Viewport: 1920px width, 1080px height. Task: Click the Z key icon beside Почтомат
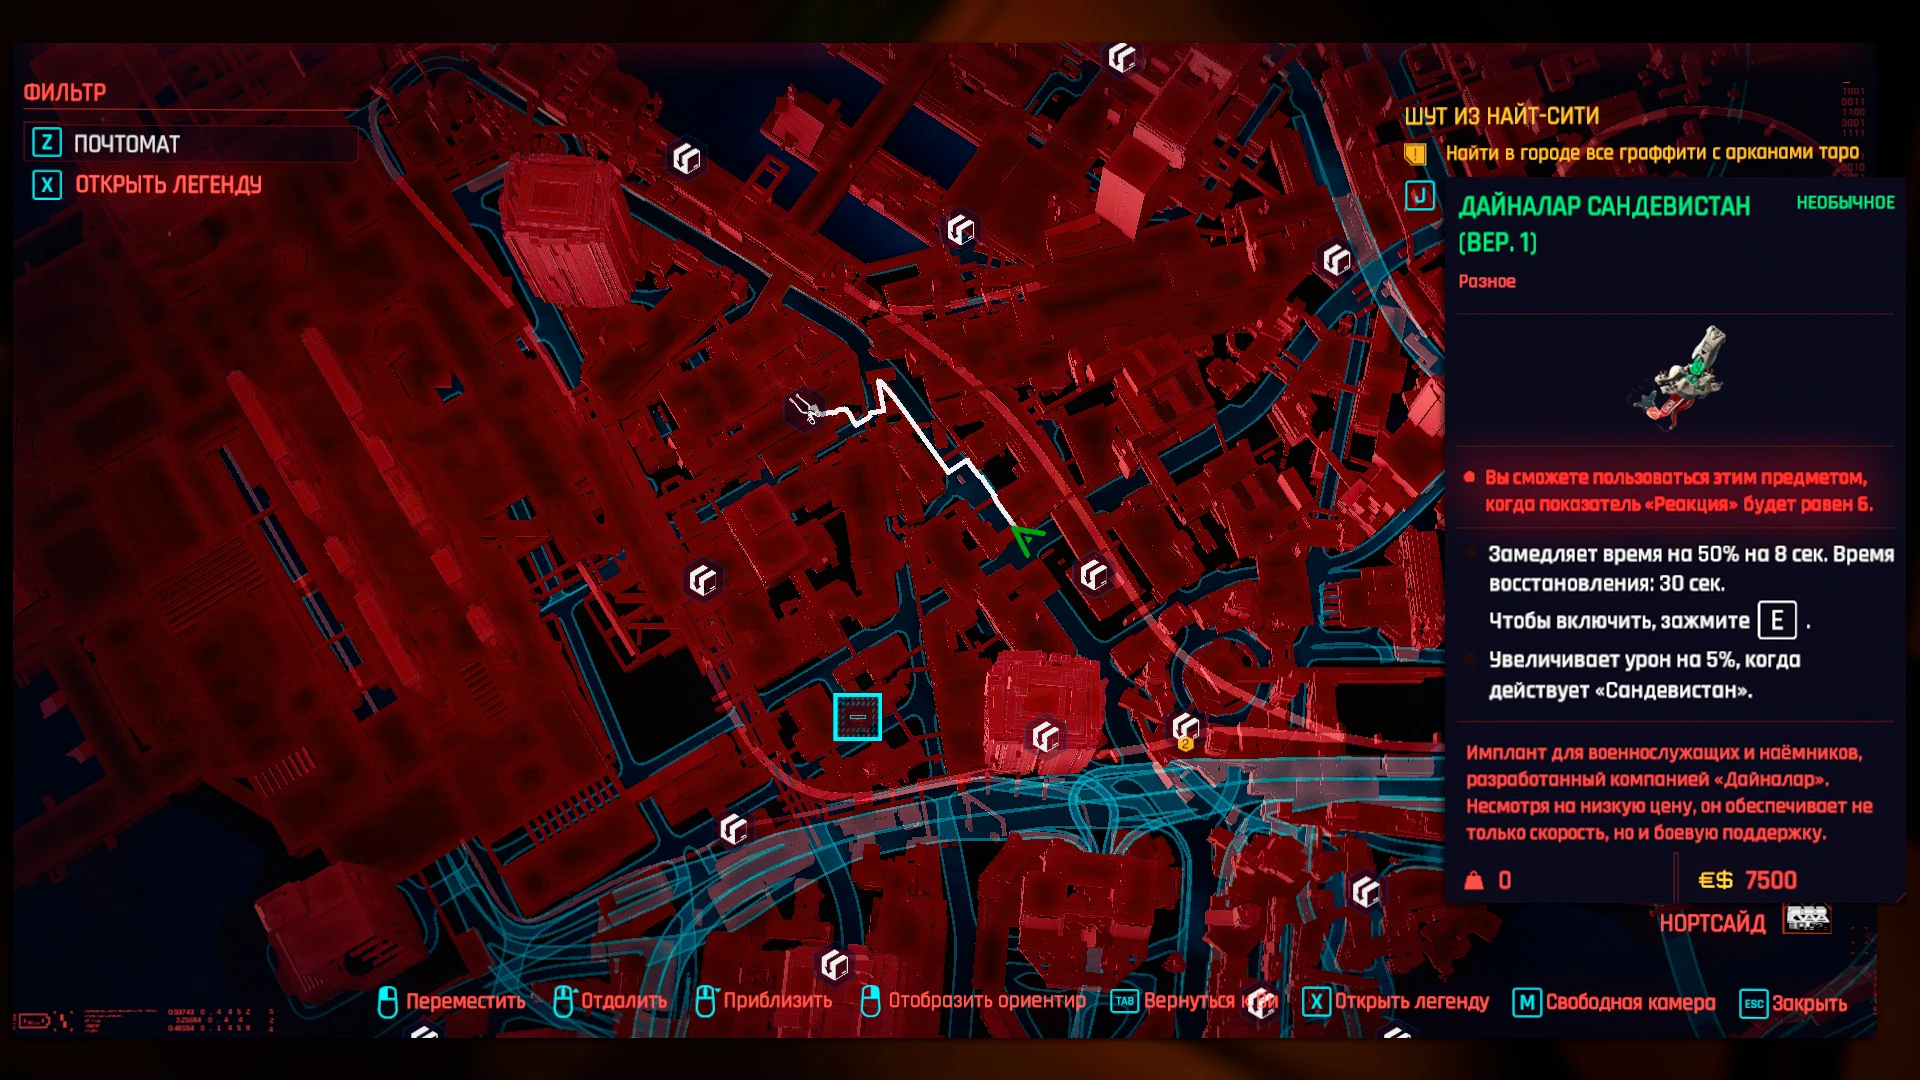47,143
